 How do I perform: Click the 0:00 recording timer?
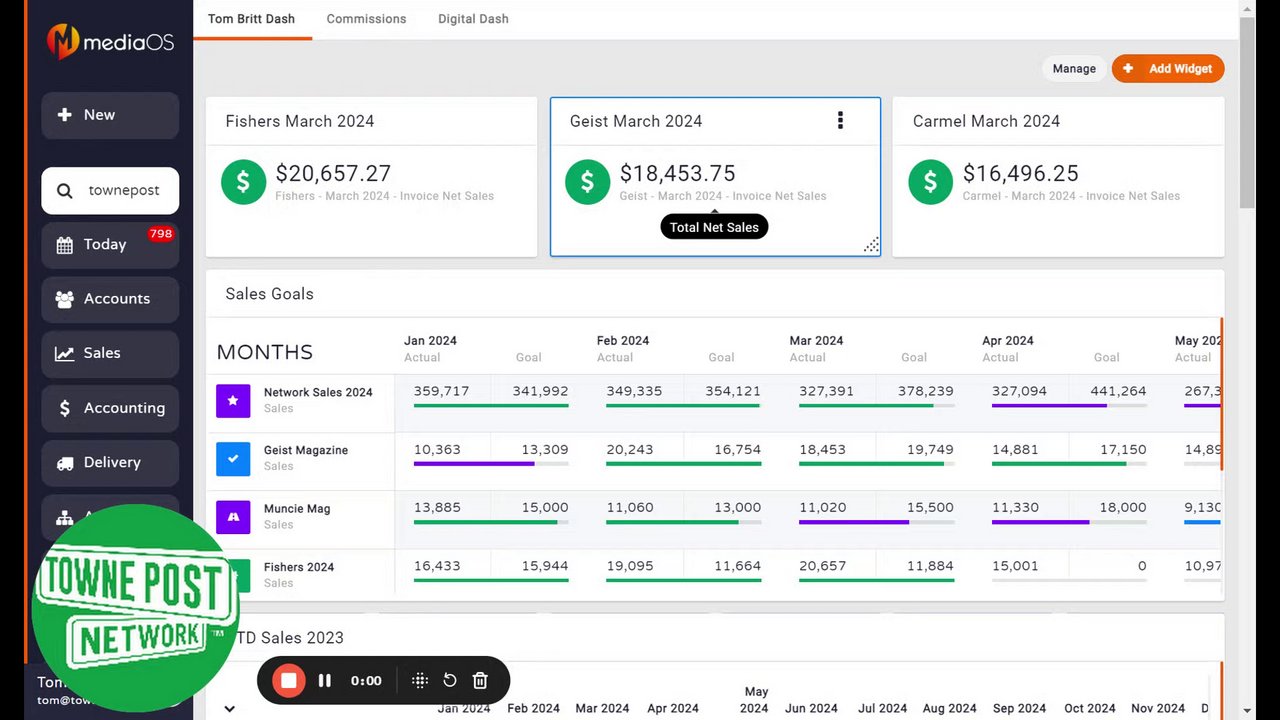tap(366, 681)
